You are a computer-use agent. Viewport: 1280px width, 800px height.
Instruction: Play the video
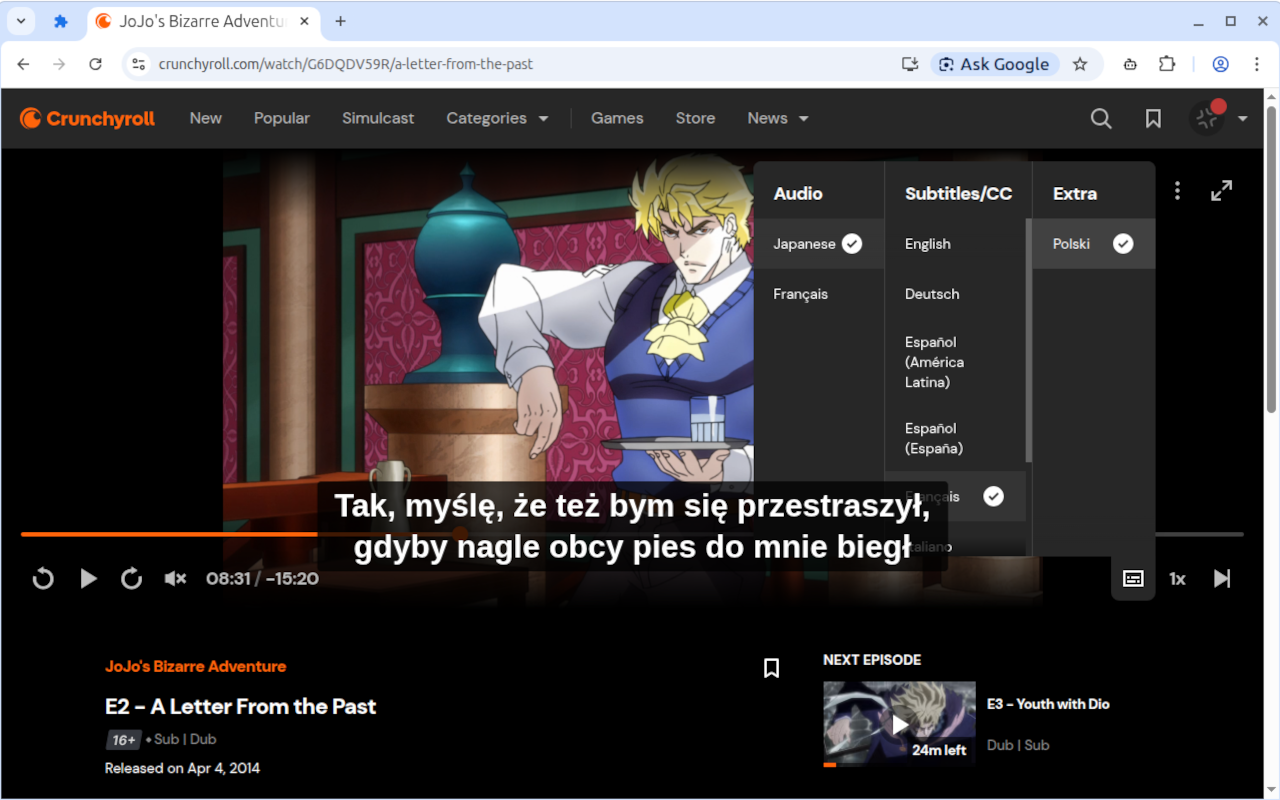pos(88,578)
